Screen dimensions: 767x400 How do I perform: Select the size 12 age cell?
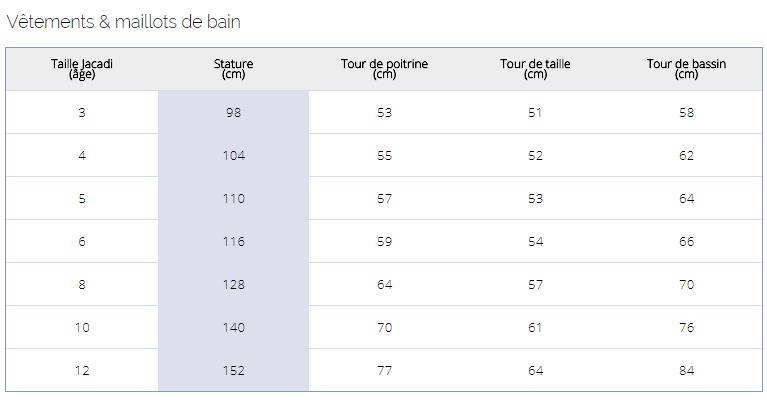(x=82, y=371)
